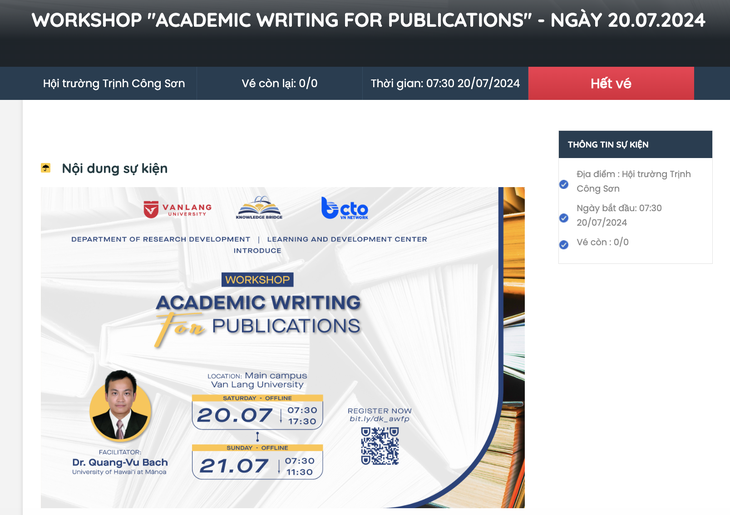
Task: Click the Nội dung sự kiện section heading
Action: coord(115,168)
